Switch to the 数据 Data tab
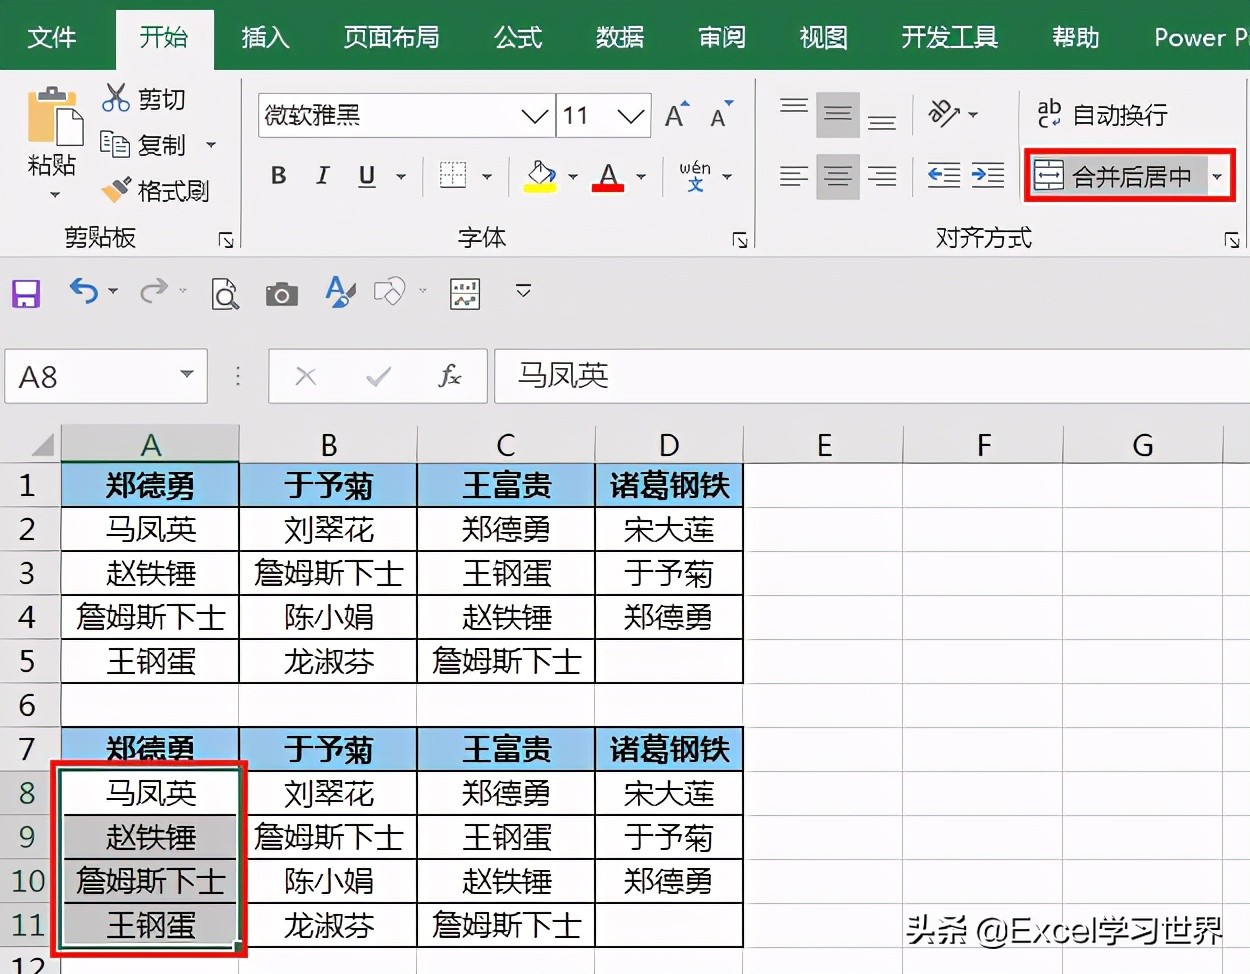 [620, 37]
